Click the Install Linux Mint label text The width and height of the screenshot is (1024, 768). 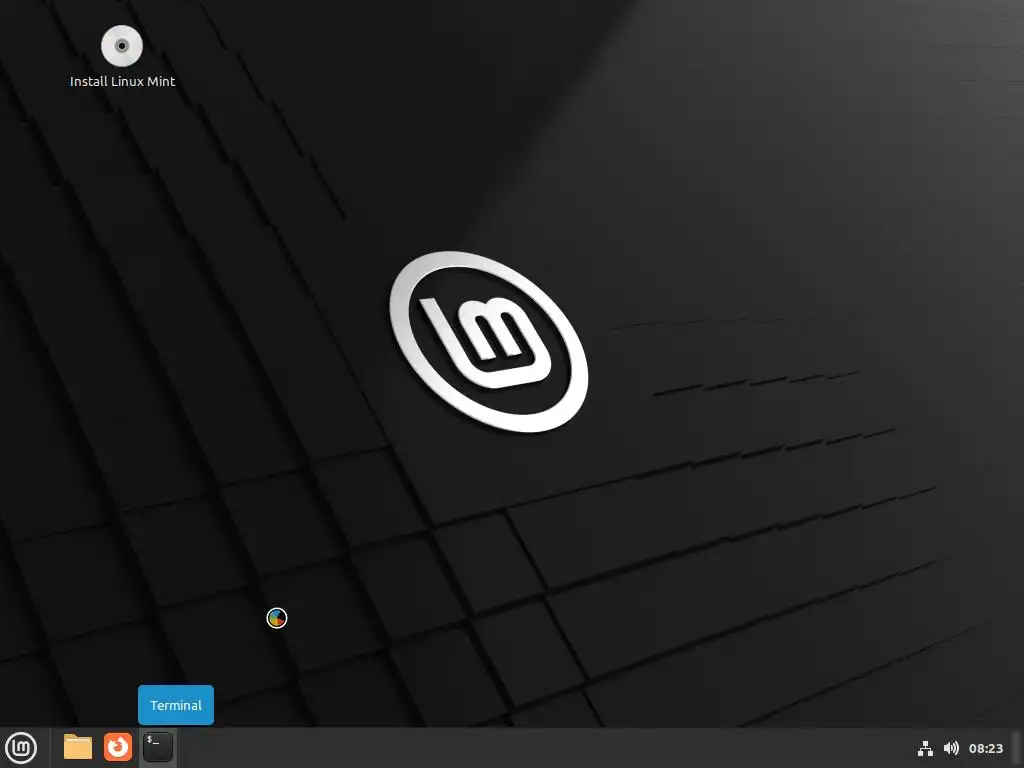pyautogui.click(x=123, y=82)
